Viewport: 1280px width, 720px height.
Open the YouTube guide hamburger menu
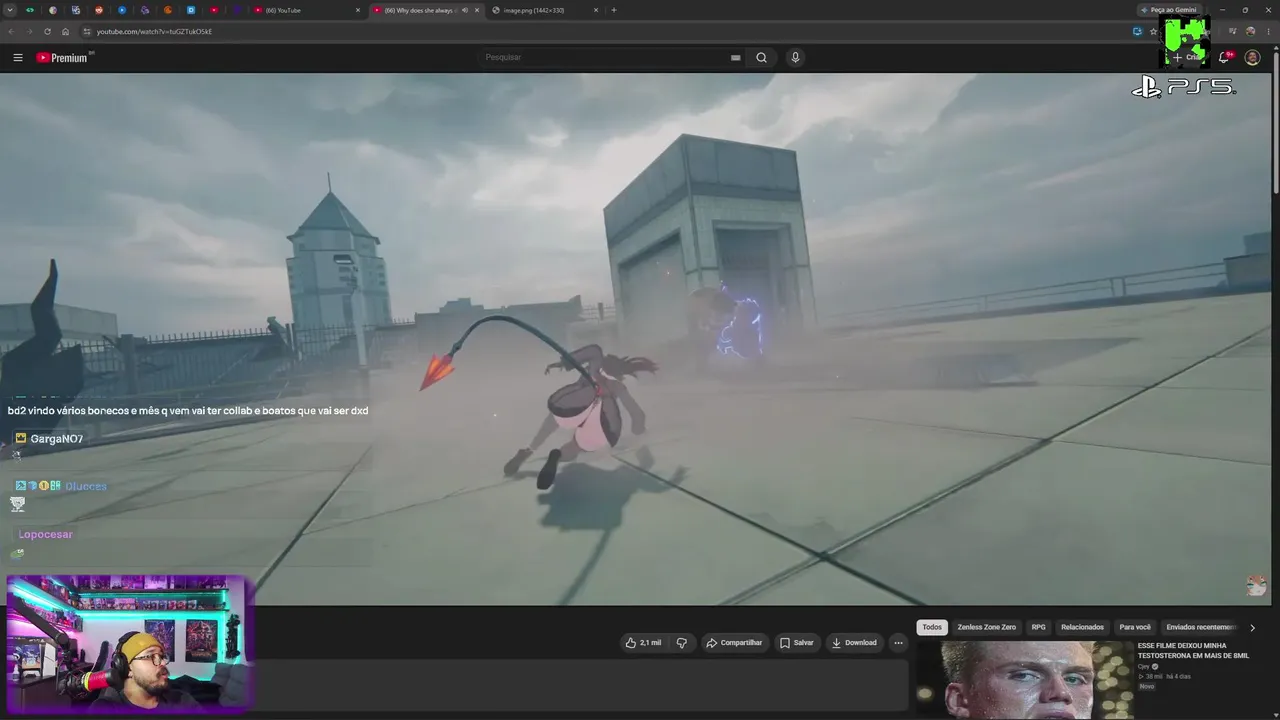(17, 57)
